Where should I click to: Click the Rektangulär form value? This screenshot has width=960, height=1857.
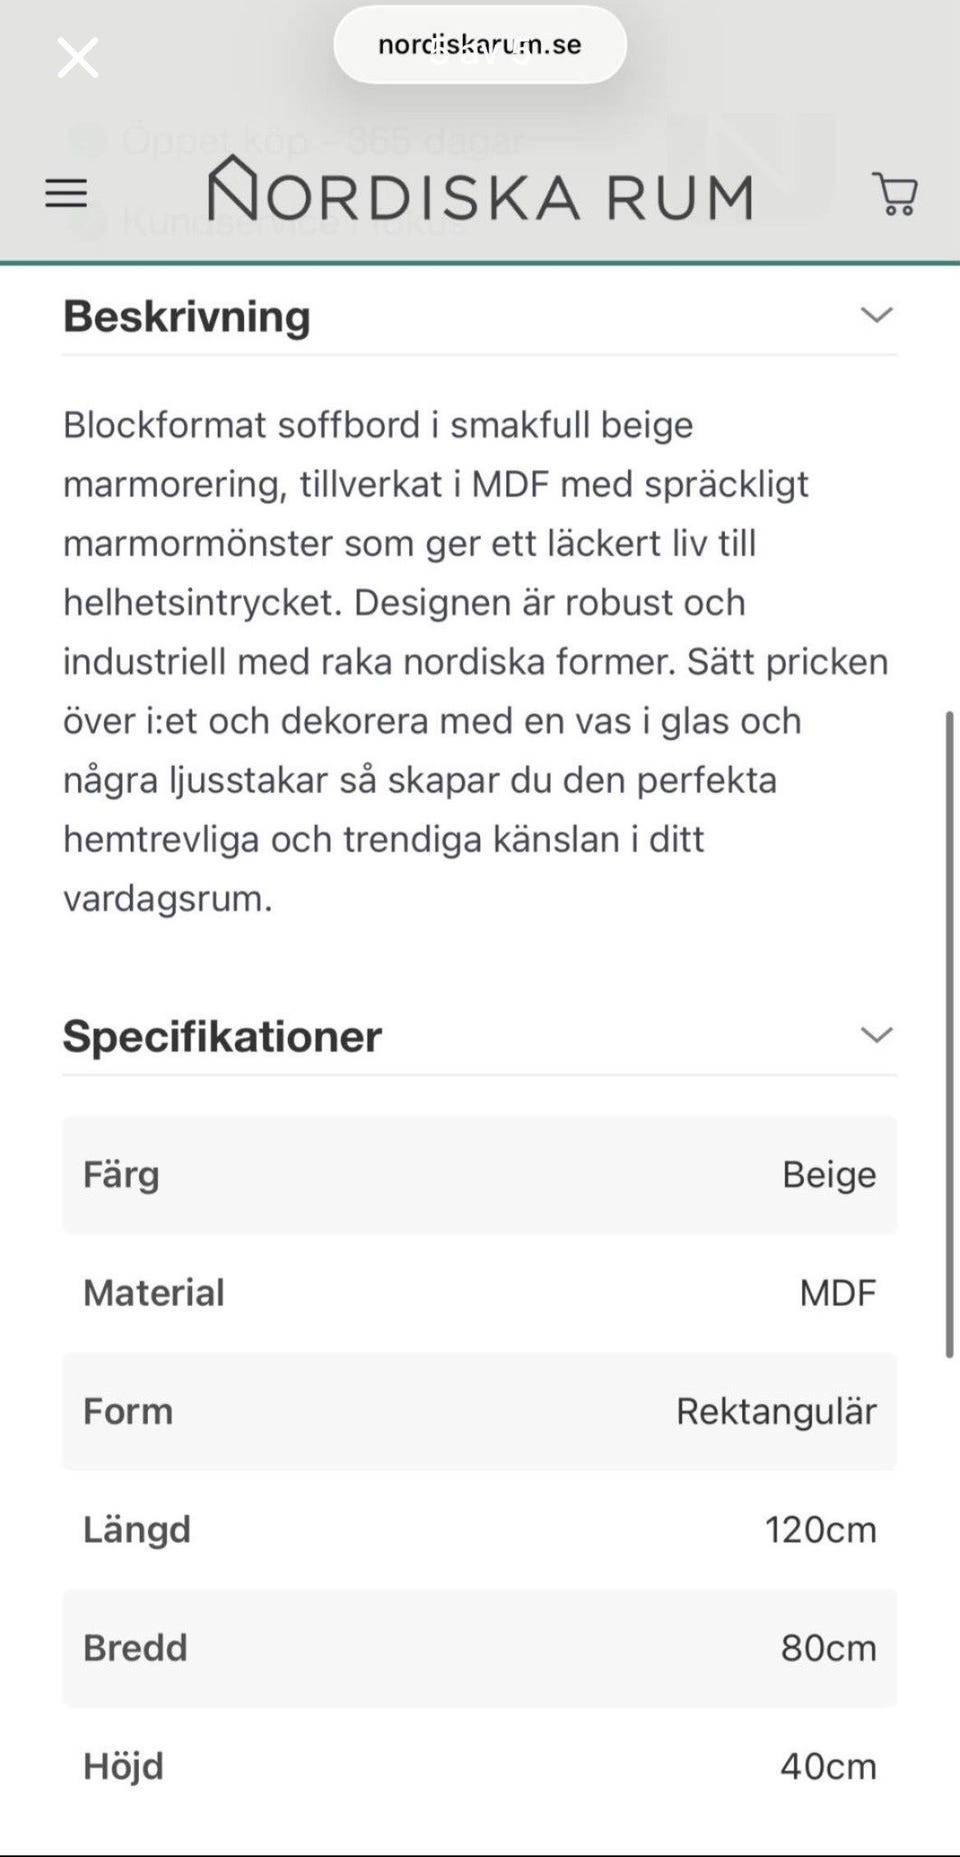point(776,1411)
